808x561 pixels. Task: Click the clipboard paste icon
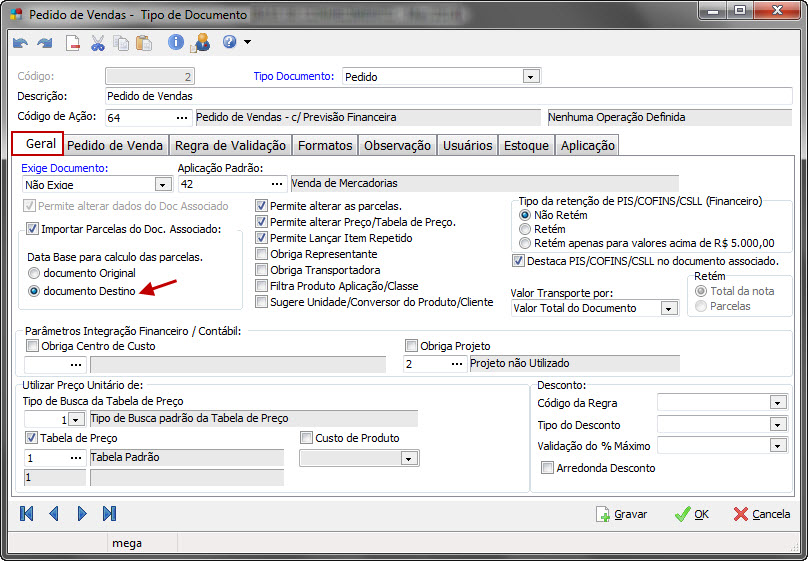(x=144, y=43)
